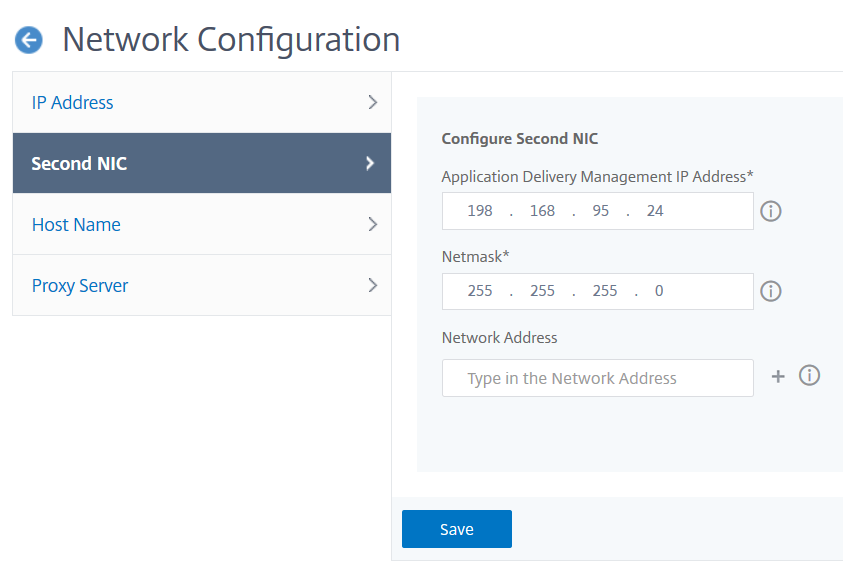This screenshot has height=561, width=843.
Task: Click the Network Address label
Action: [x=499, y=338]
